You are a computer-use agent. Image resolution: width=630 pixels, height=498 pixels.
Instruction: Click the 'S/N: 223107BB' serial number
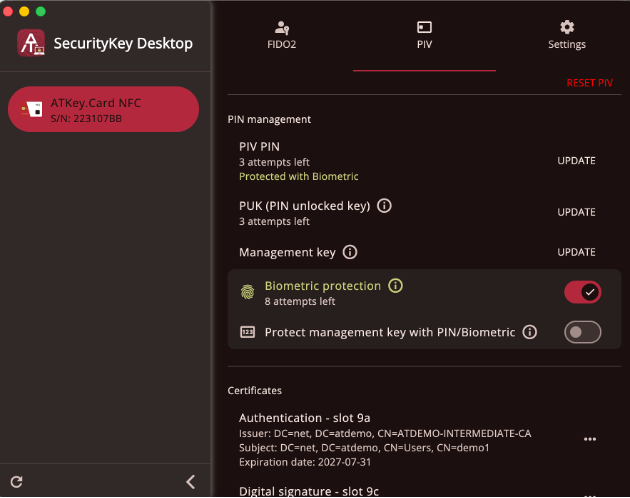(x=86, y=119)
